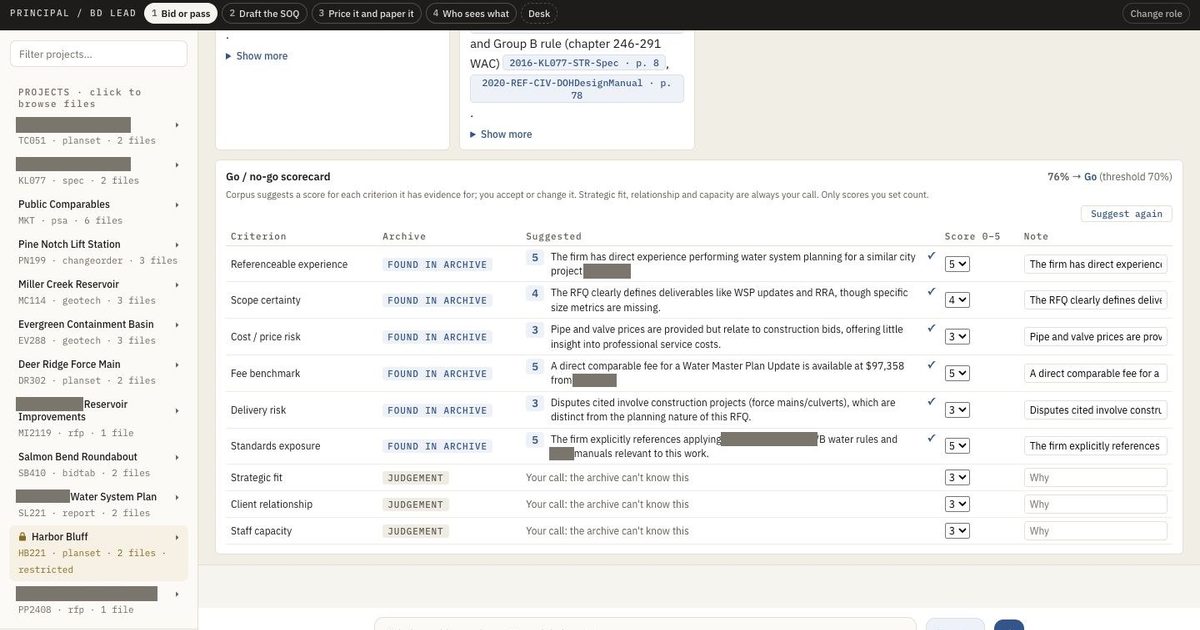Click the 76% → Go score summary
This screenshot has height=630, width=1200.
(x=1109, y=176)
